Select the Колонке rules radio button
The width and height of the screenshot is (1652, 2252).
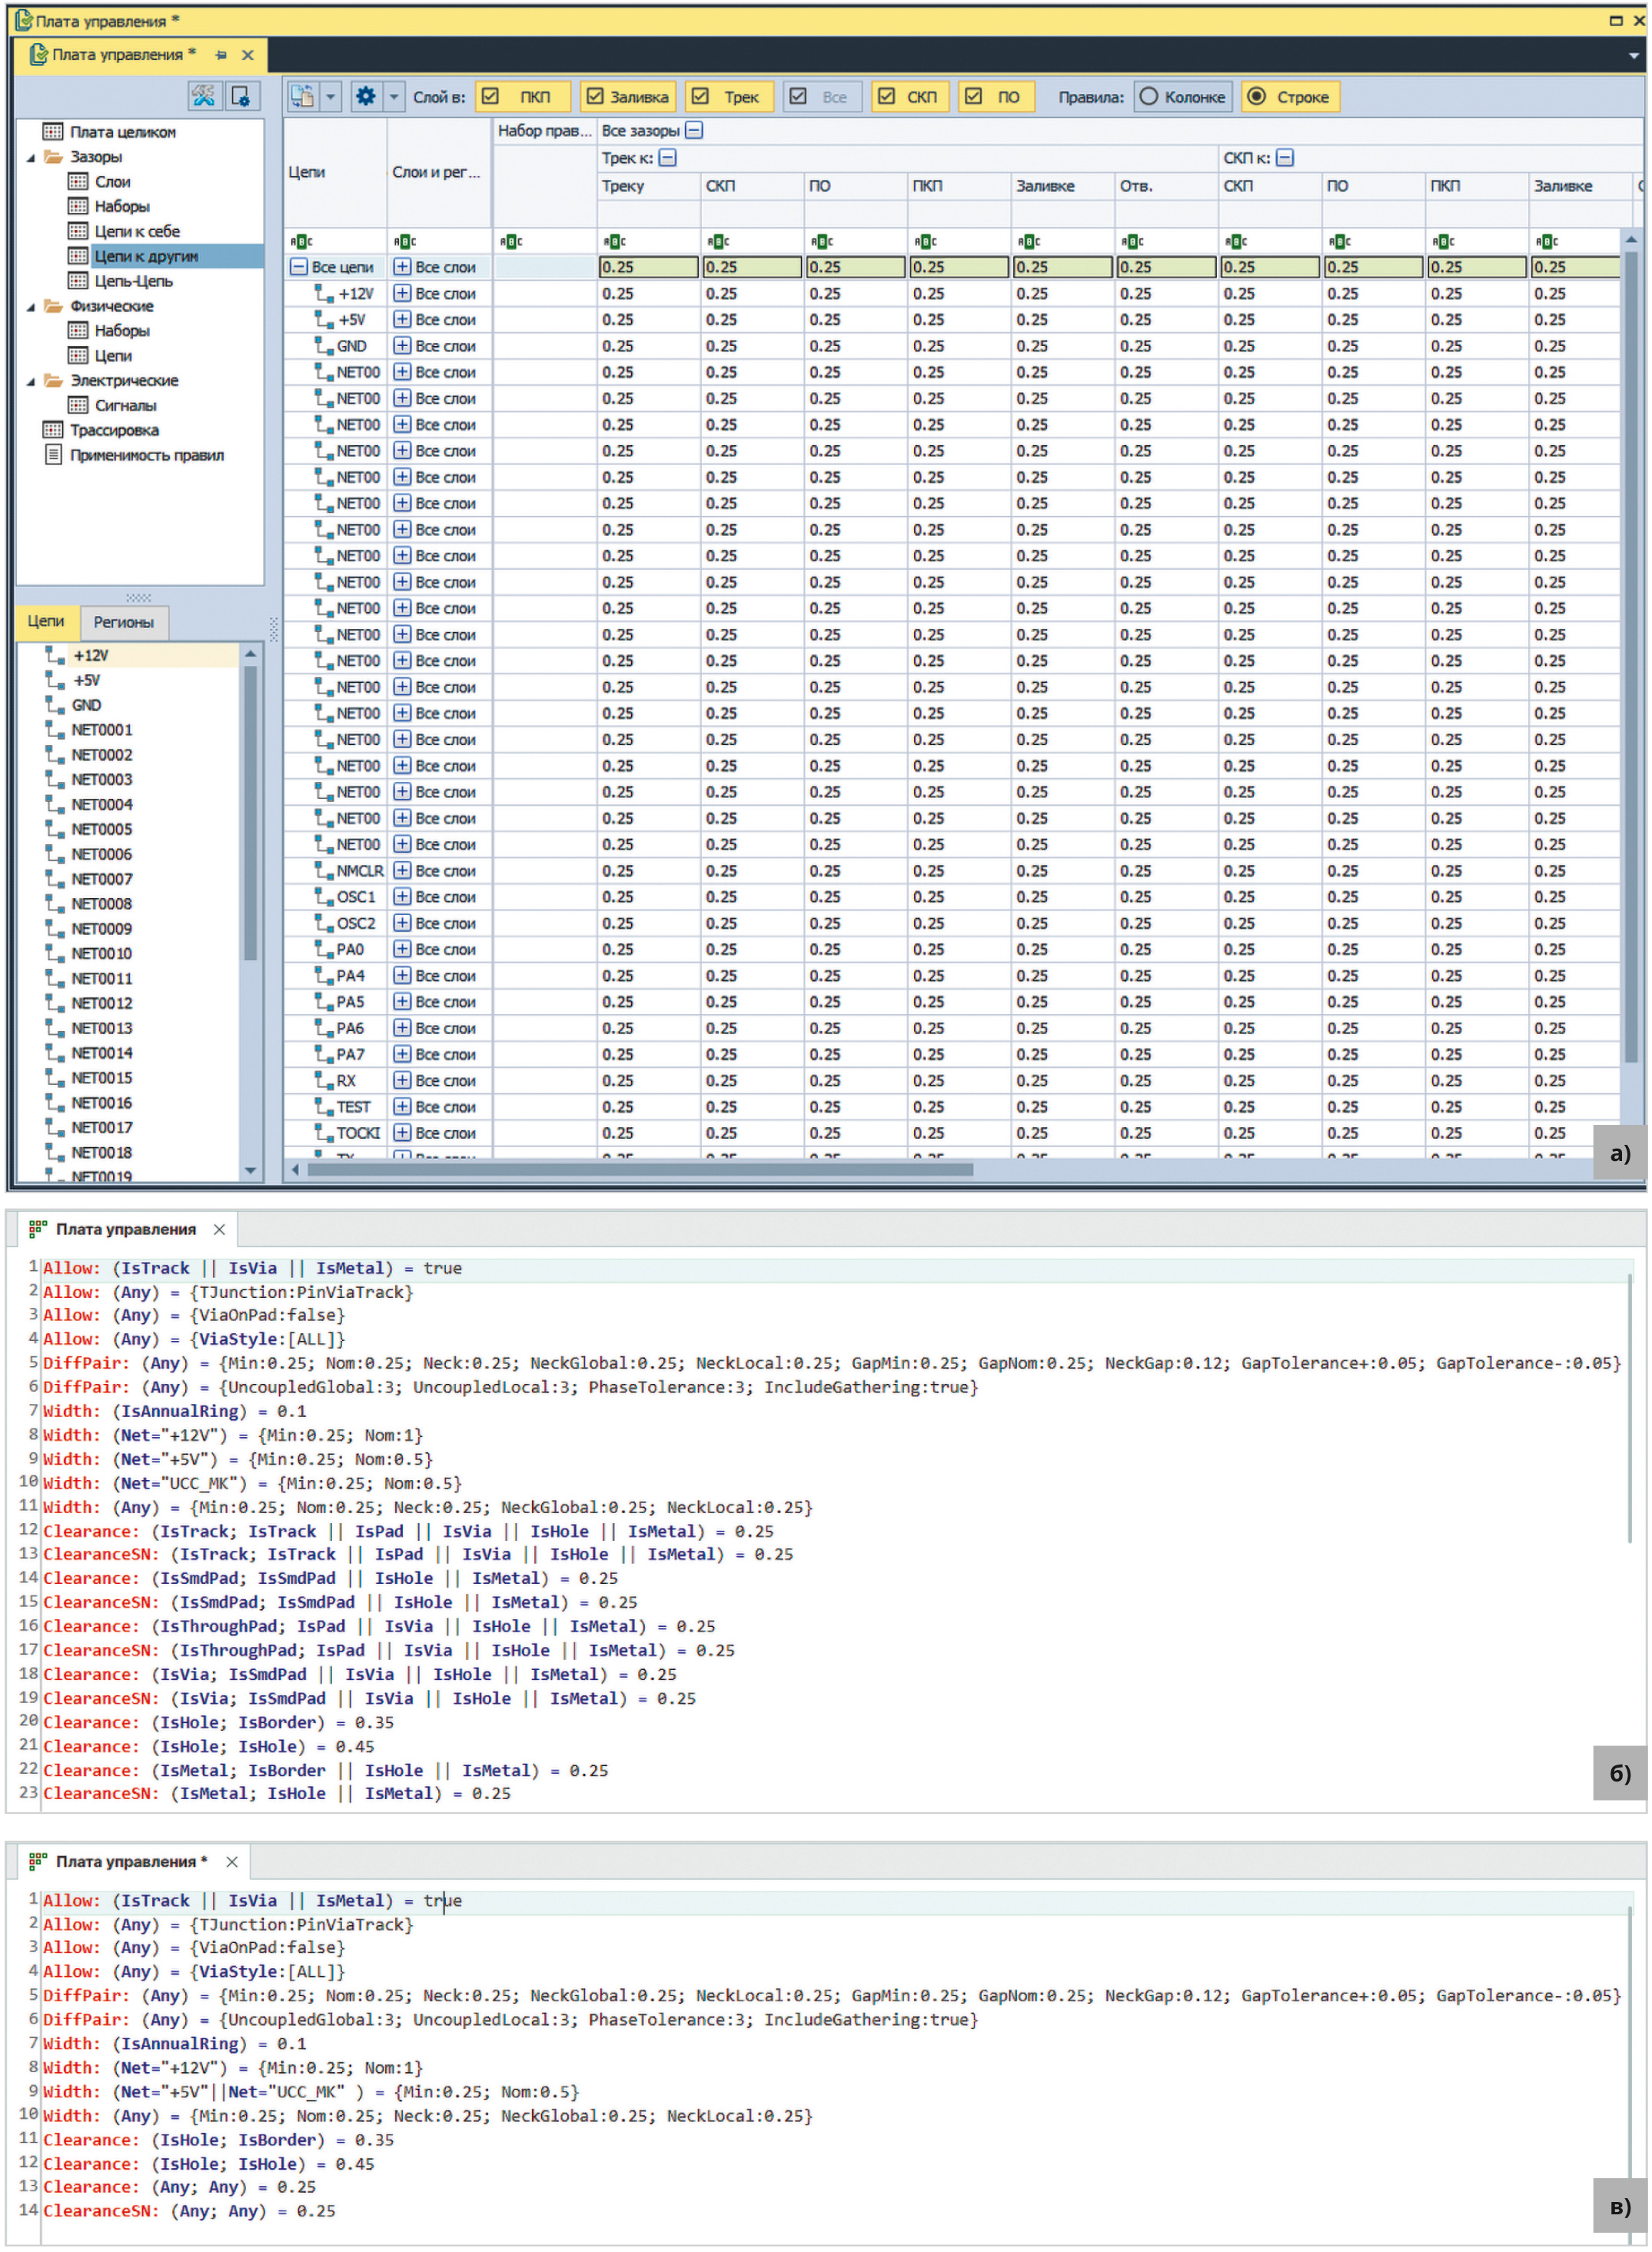pos(1149,96)
